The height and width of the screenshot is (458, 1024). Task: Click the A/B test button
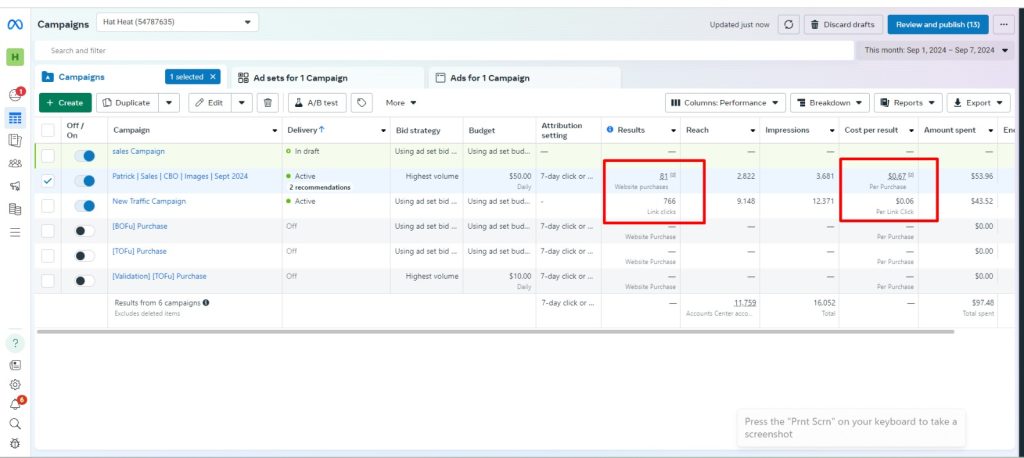pos(317,103)
